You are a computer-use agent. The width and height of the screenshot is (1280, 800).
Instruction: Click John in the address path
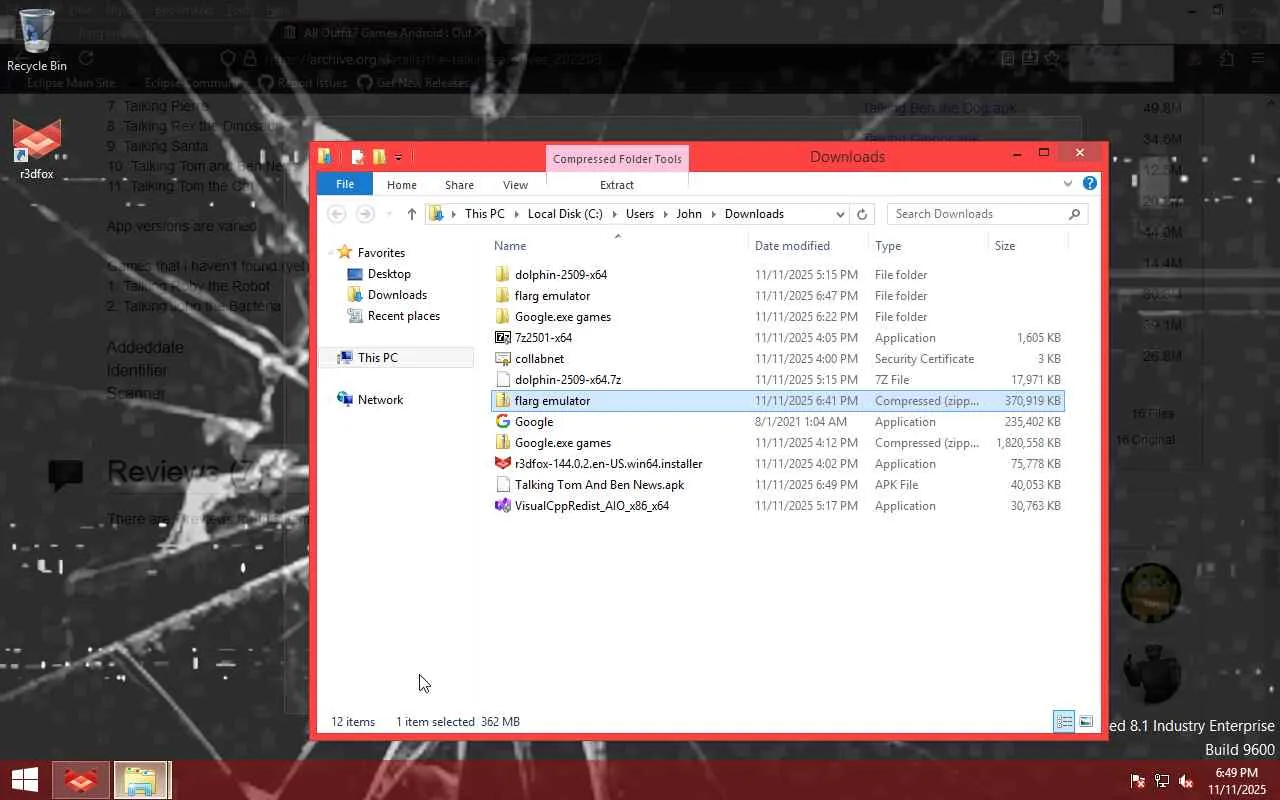coord(689,214)
